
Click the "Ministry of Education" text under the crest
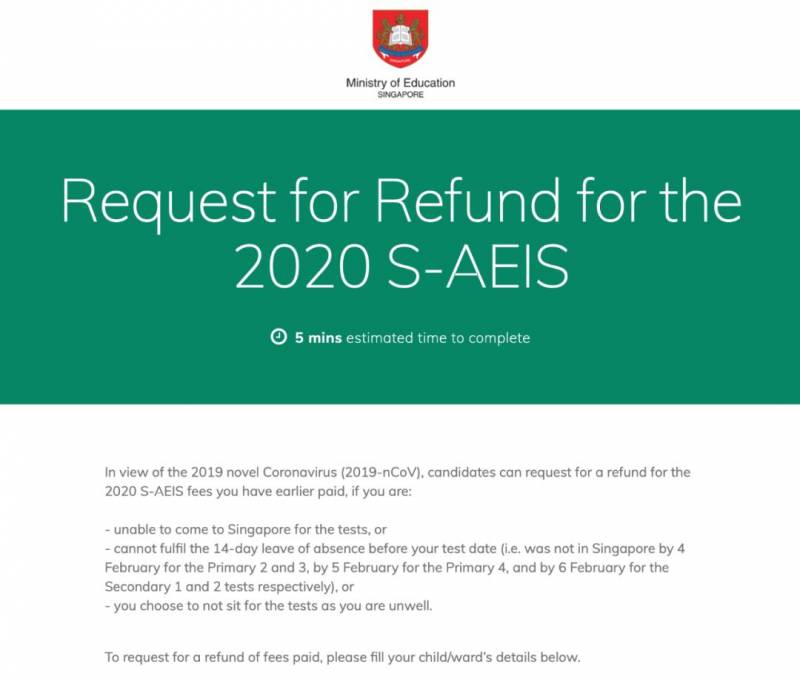point(400,83)
